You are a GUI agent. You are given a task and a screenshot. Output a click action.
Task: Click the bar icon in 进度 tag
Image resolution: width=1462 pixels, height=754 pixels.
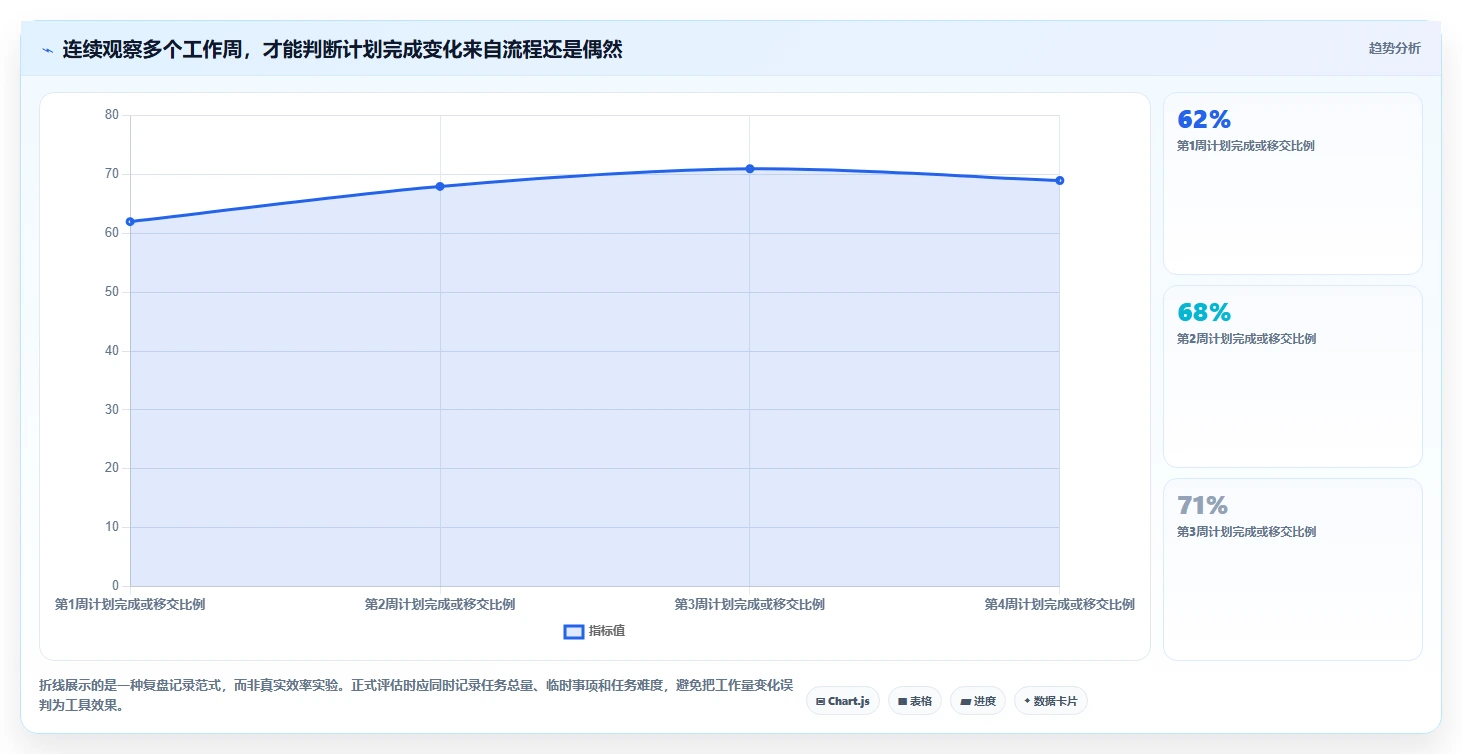click(965, 702)
